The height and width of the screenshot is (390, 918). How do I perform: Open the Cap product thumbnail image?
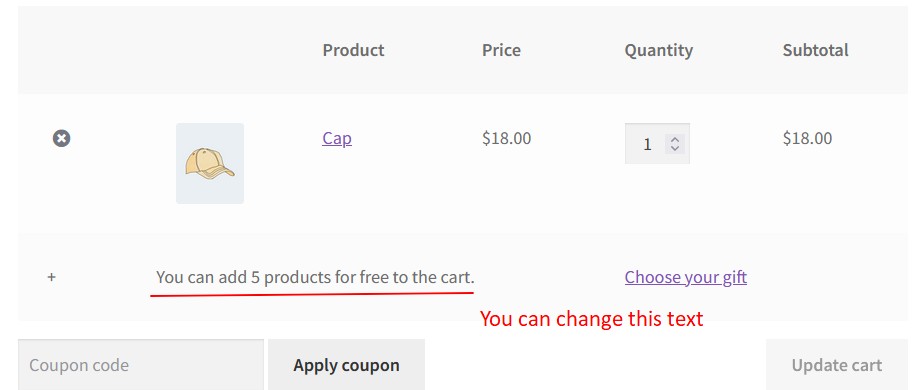tap(210, 163)
